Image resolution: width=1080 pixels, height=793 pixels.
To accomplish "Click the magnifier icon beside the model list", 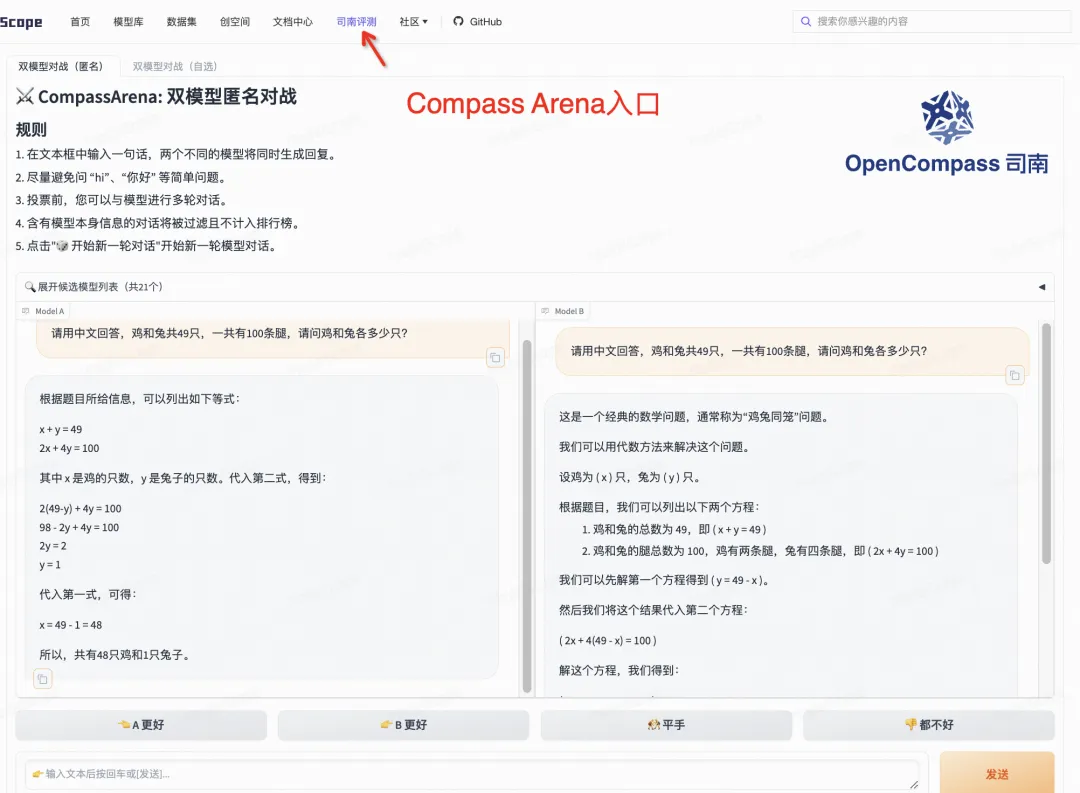I will click(x=32, y=286).
